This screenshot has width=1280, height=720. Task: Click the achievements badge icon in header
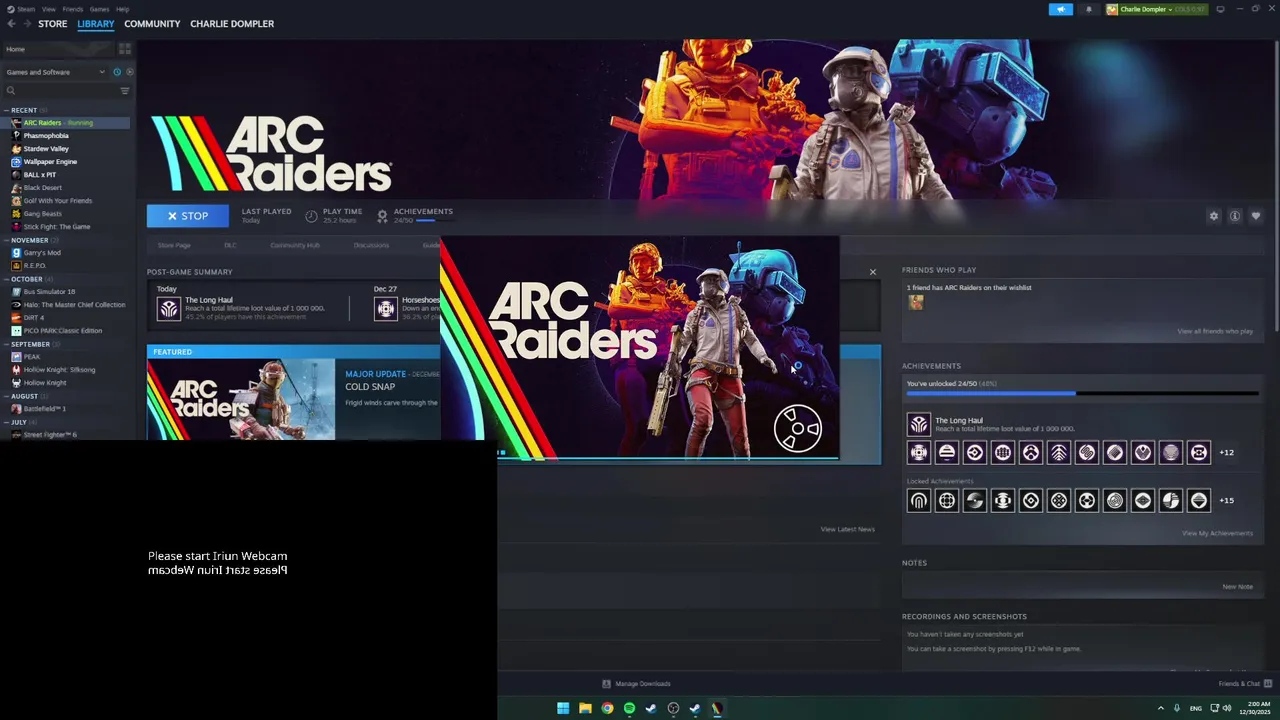pyautogui.click(x=382, y=216)
